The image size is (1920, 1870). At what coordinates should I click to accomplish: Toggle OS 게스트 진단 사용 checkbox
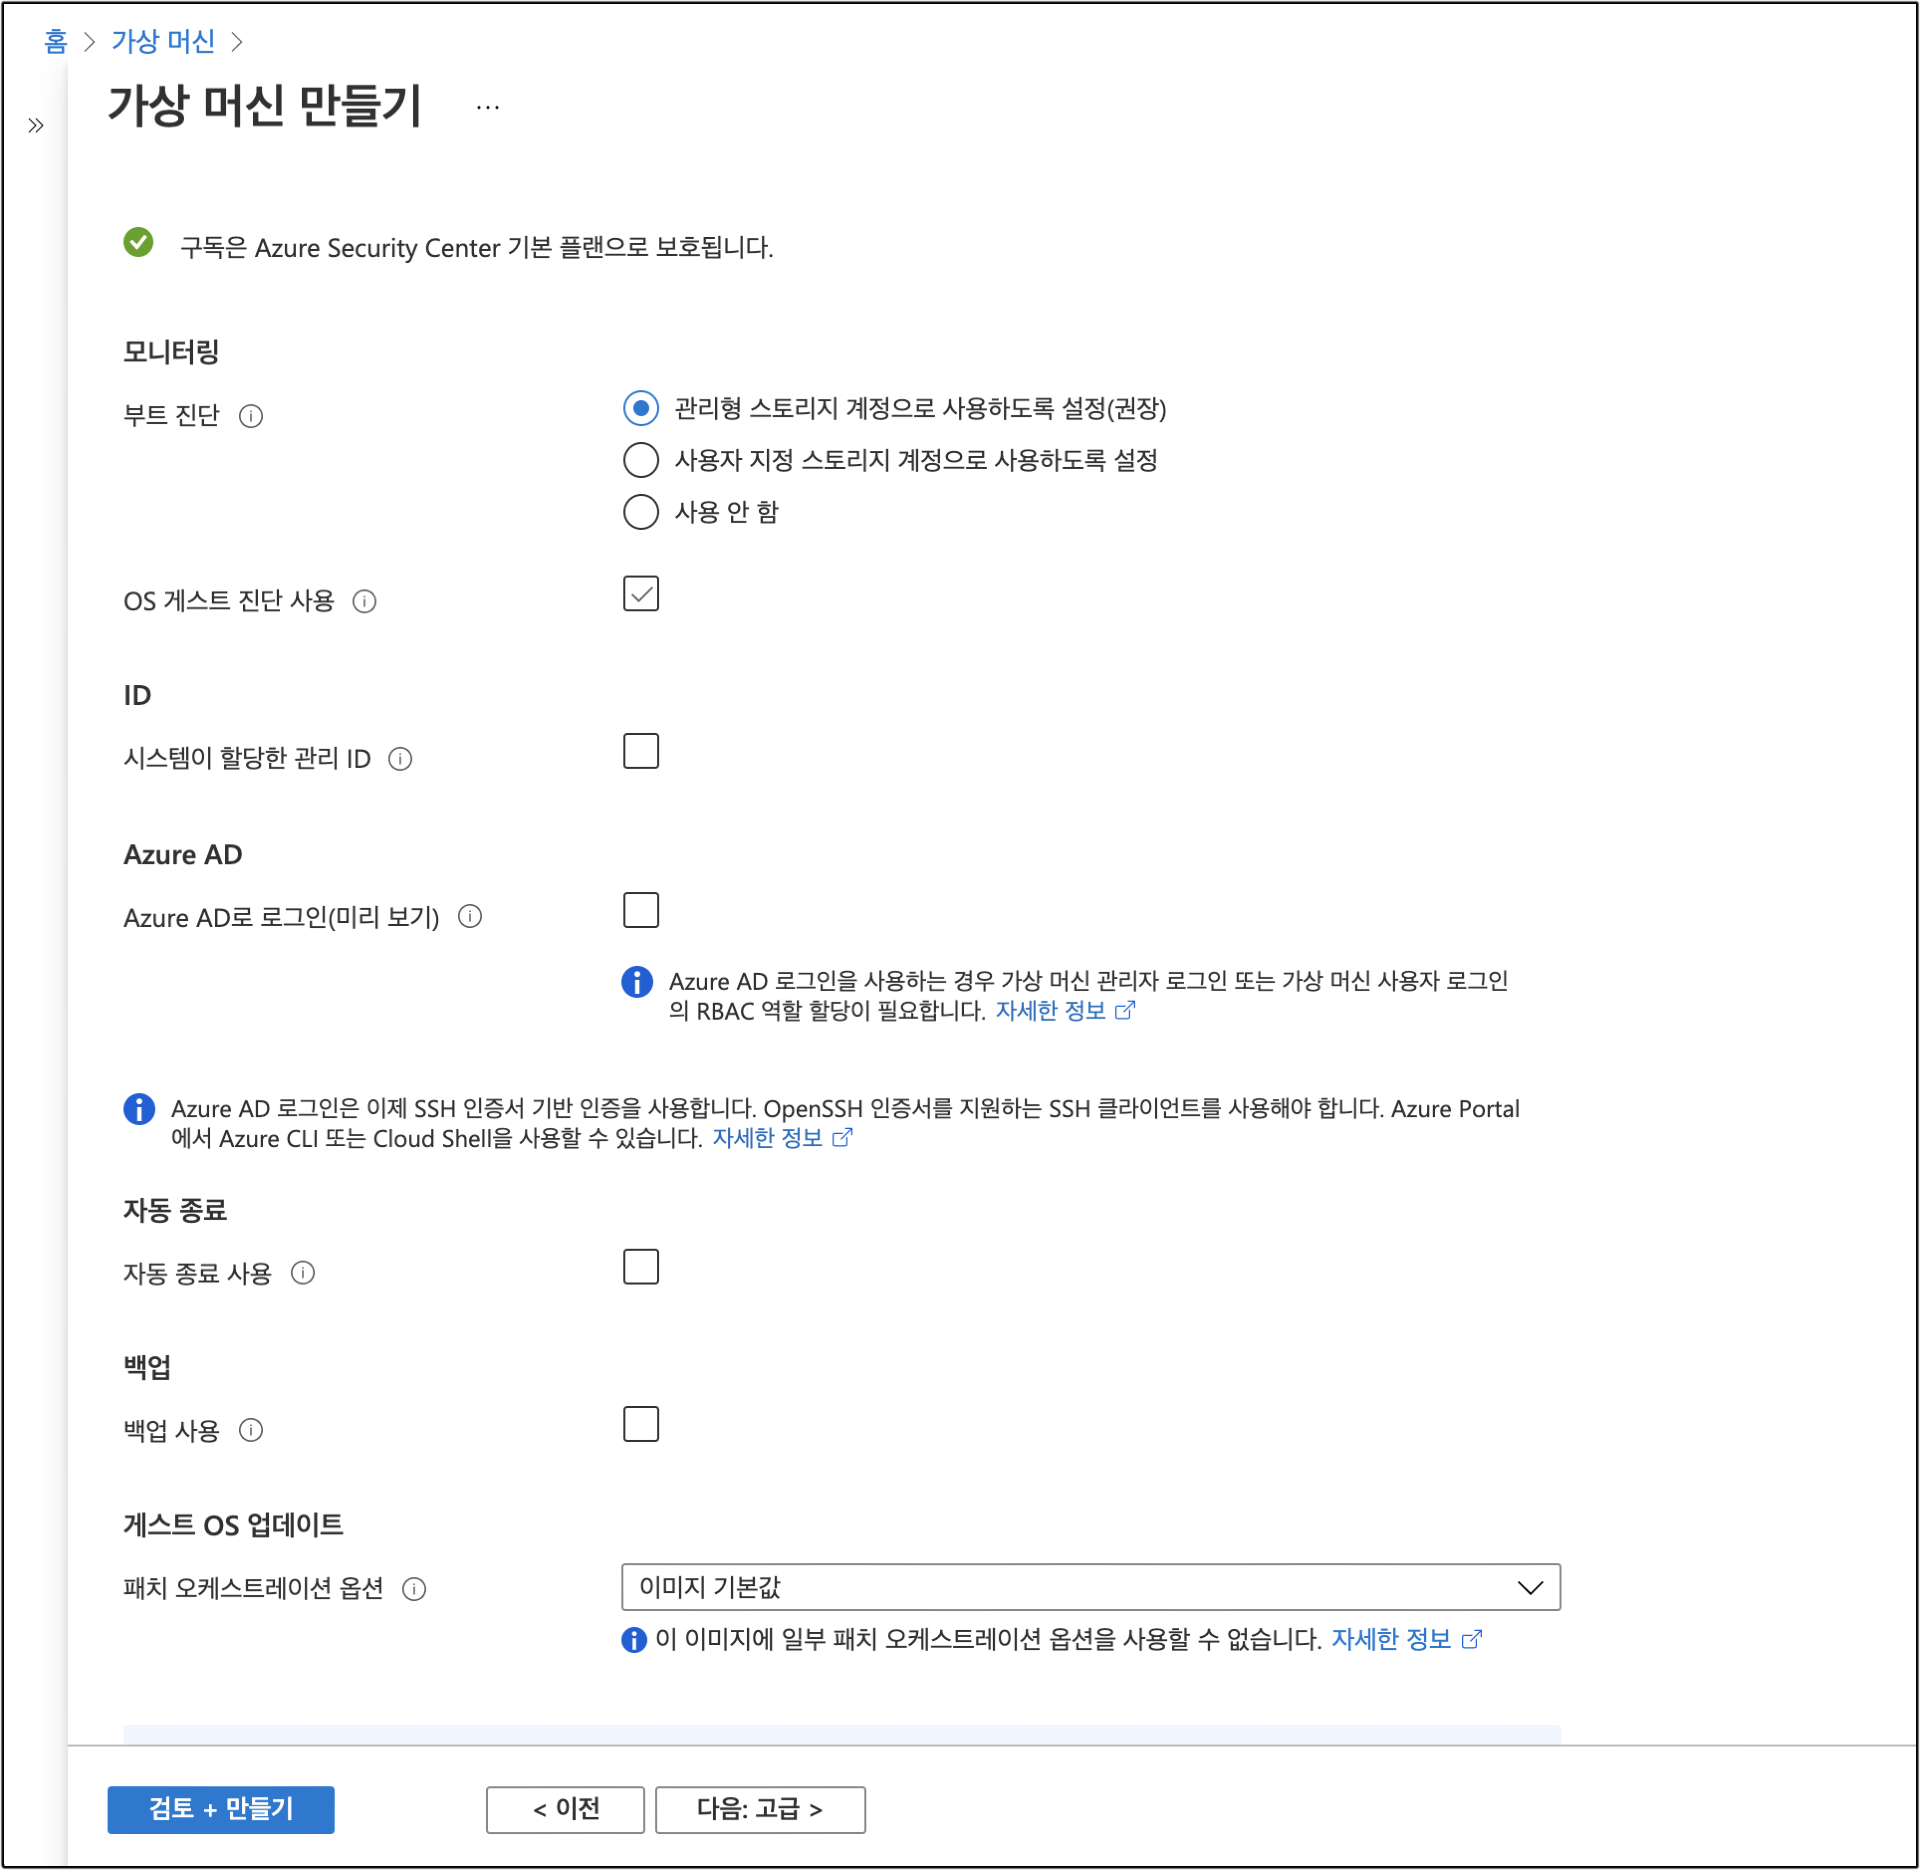coord(641,594)
